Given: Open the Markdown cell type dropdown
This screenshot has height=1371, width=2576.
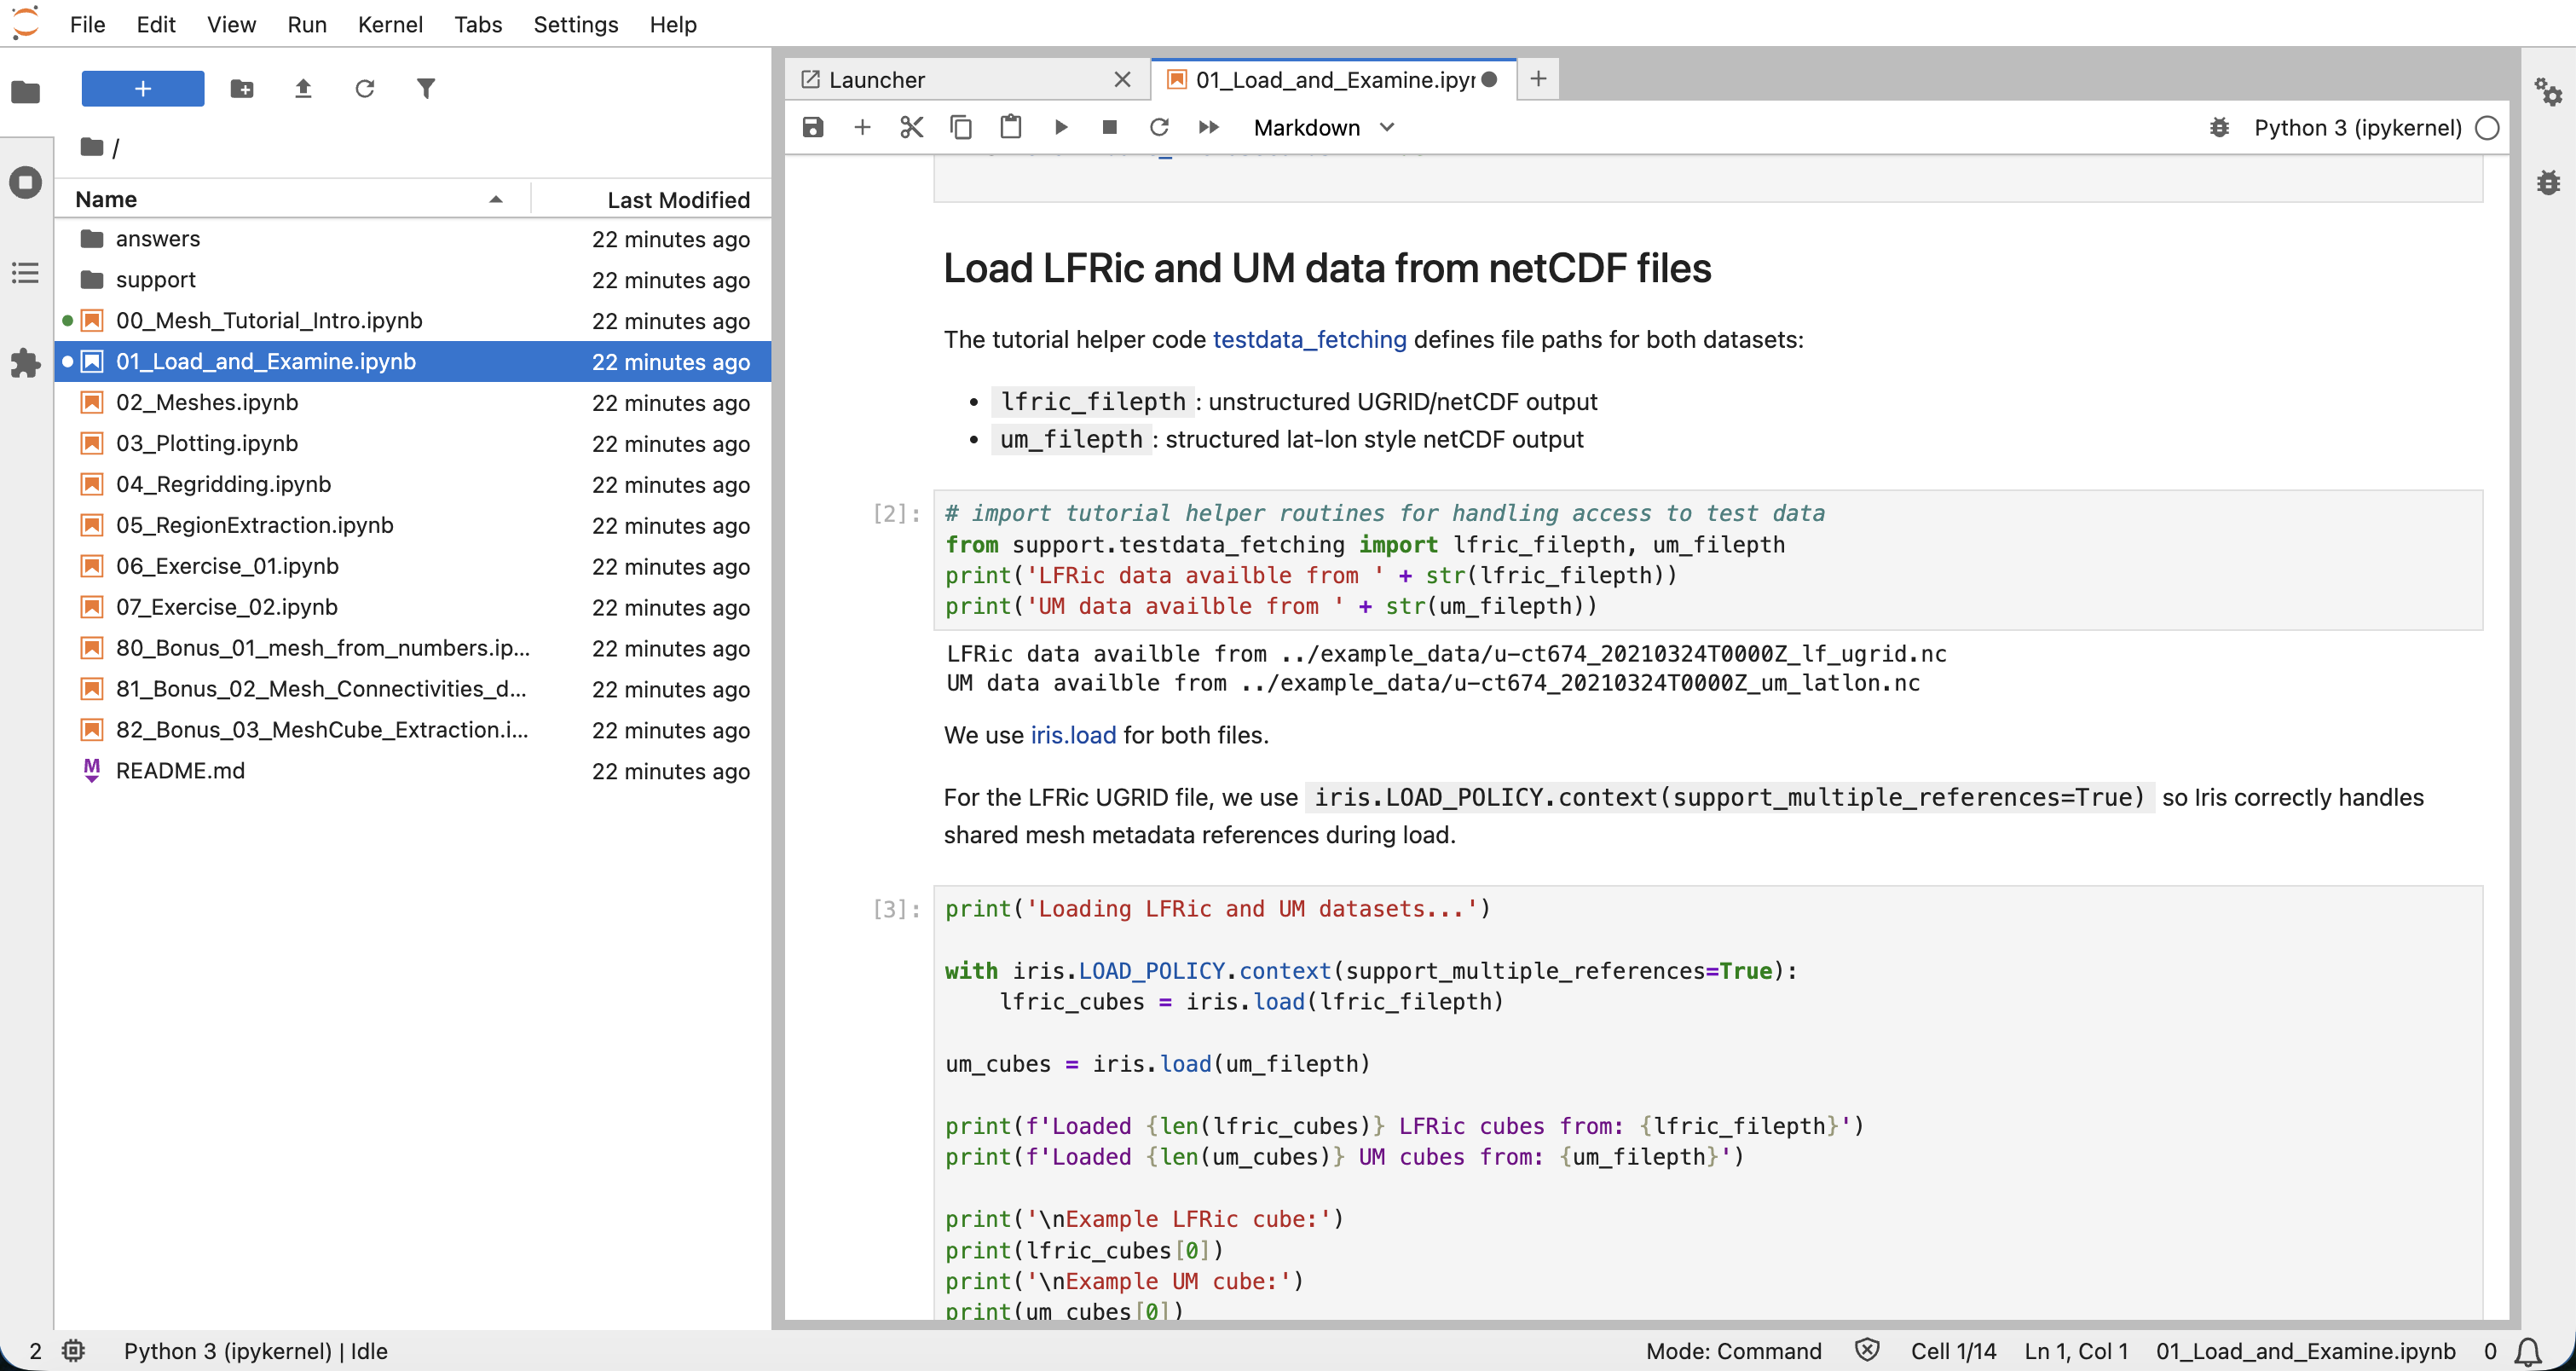Looking at the screenshot, I should click(1324, 128).
